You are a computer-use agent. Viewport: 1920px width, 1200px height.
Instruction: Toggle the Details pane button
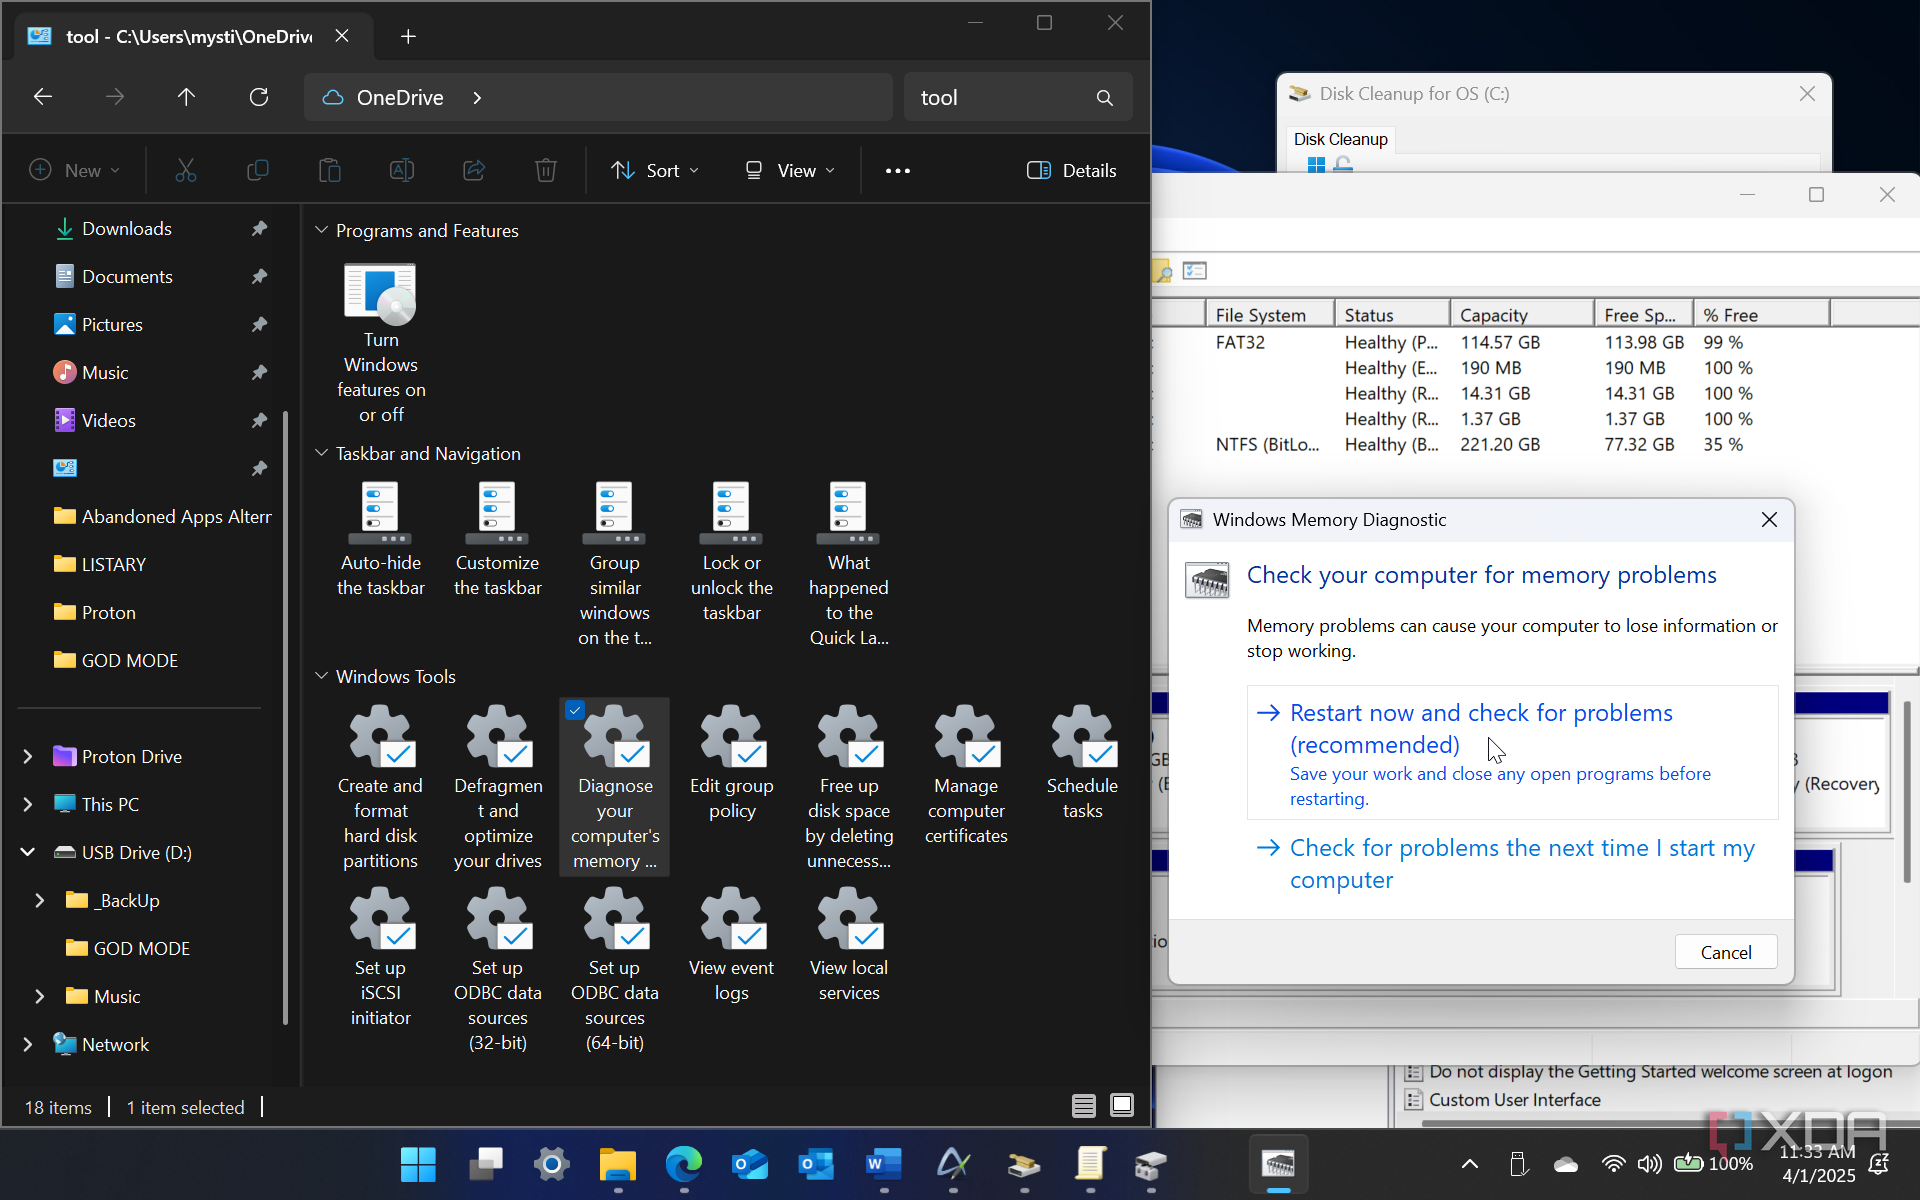(x=1071, y=170)
